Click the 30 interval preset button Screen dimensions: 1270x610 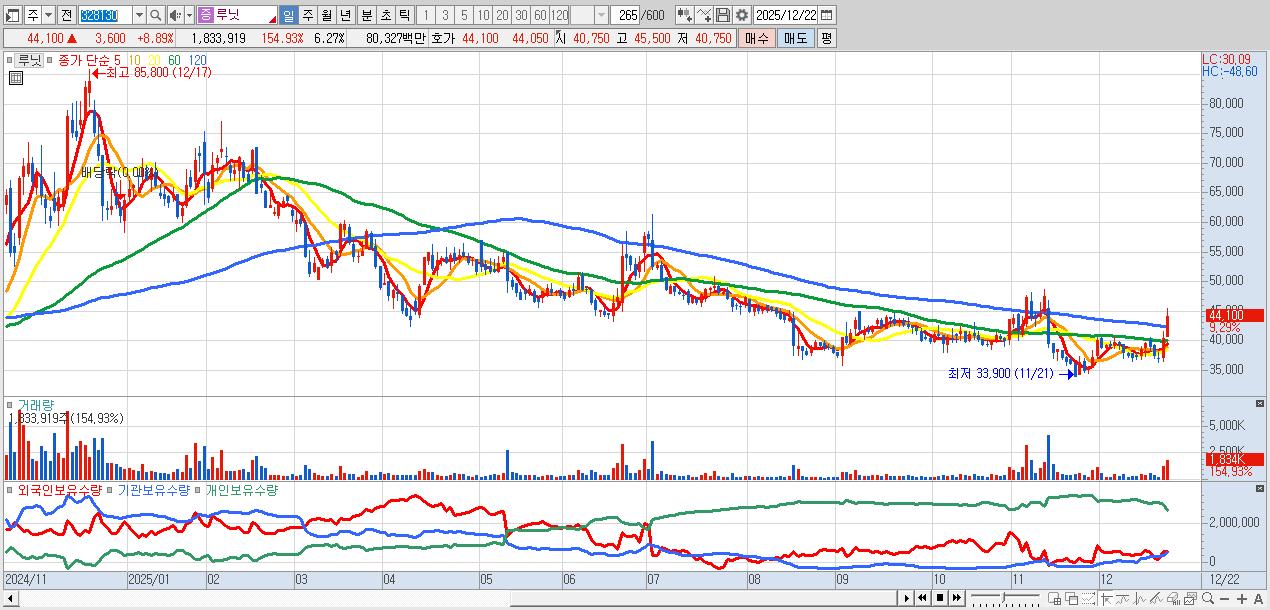point(520,15)
